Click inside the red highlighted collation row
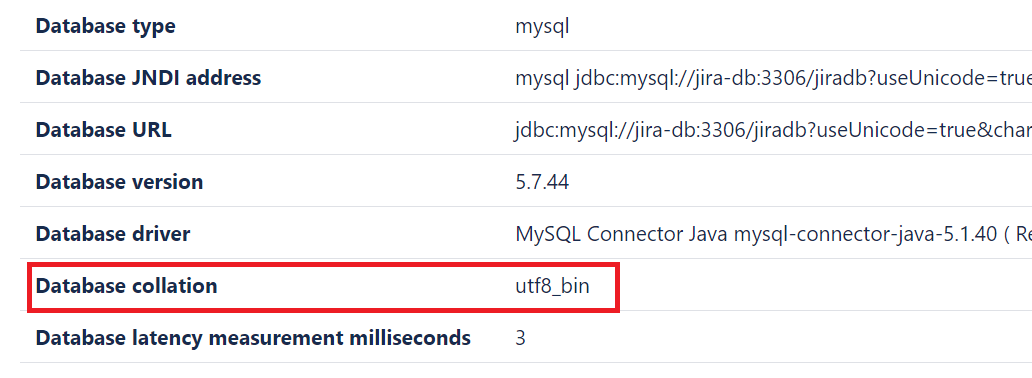 click(323, 286)
